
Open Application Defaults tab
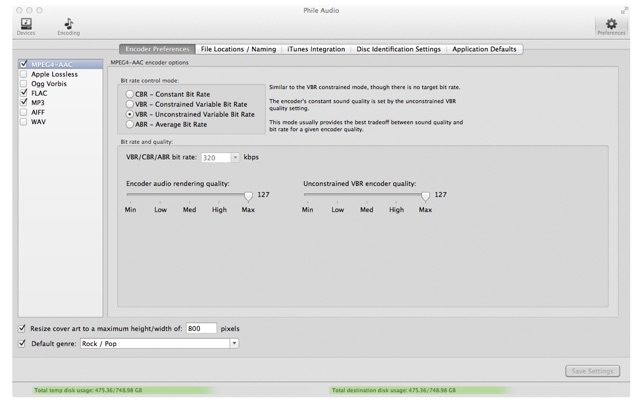tap(484, 49)
